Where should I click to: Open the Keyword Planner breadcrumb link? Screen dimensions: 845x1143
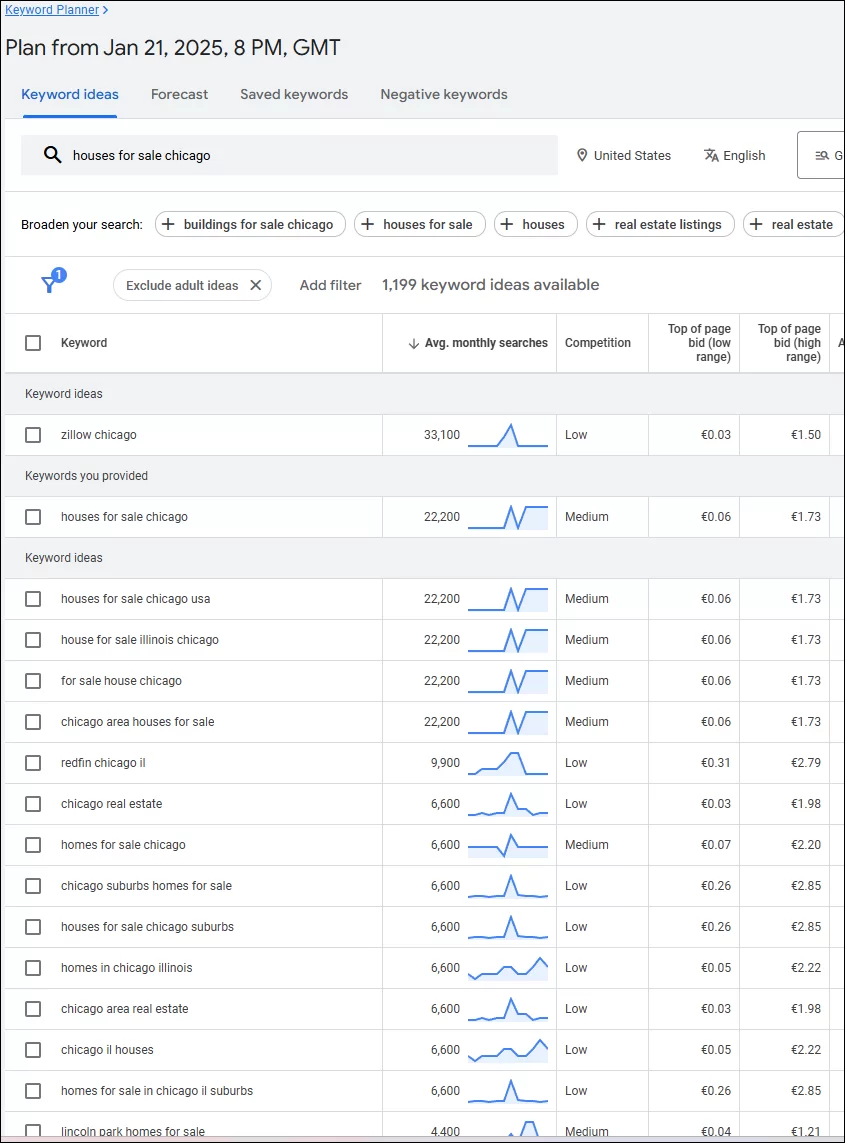52,10
